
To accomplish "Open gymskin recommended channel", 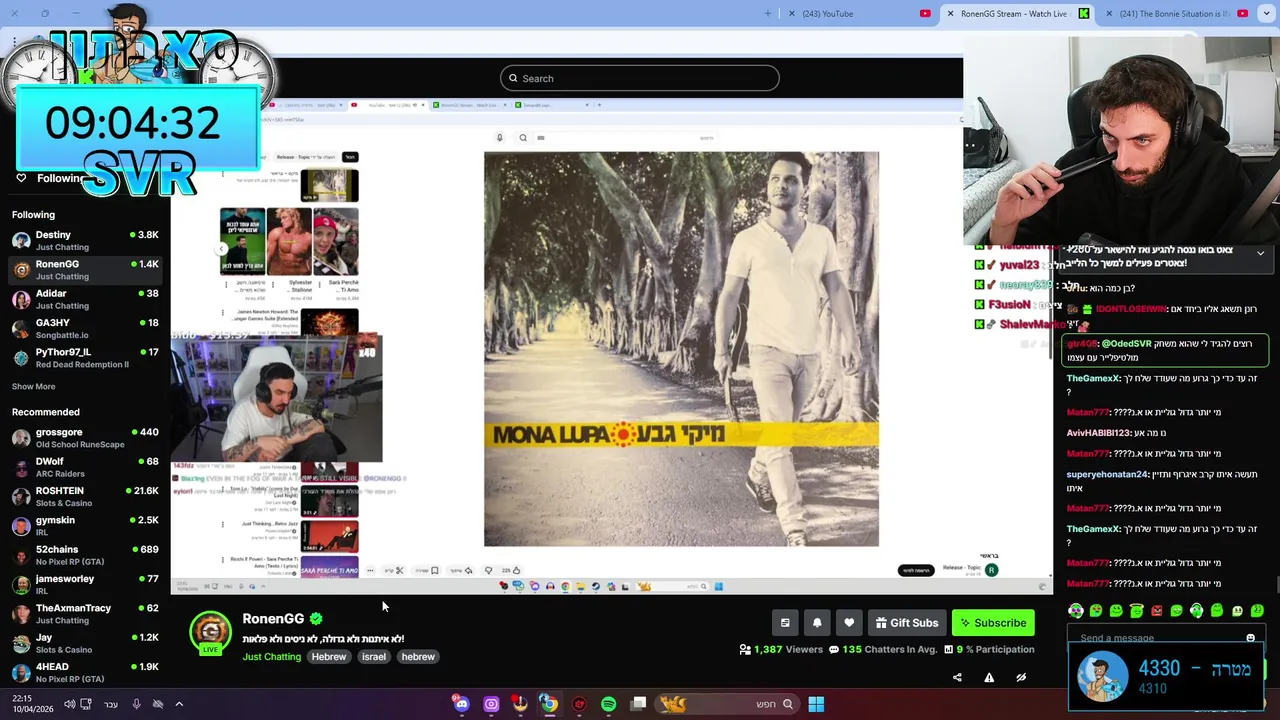I will (85, 526).
